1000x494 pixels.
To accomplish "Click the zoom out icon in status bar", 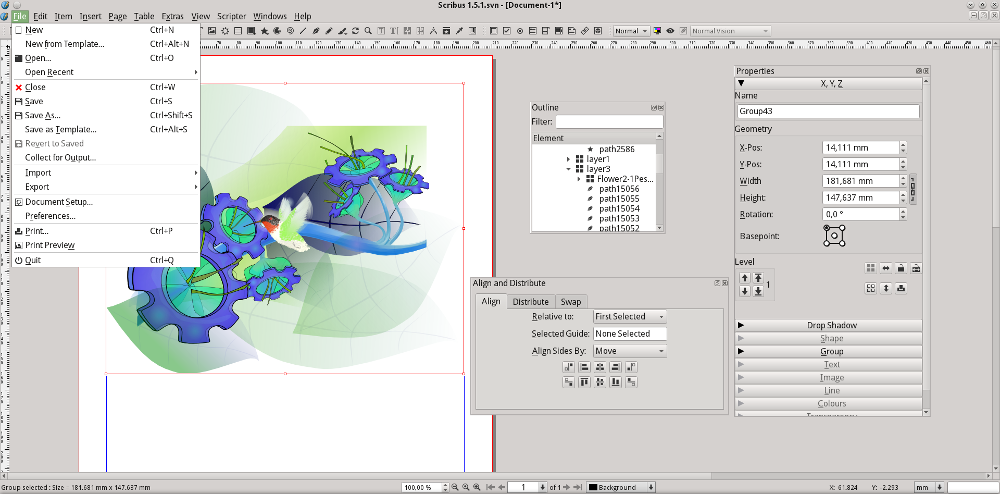I will pyautogui.click(x=455, y=487).
